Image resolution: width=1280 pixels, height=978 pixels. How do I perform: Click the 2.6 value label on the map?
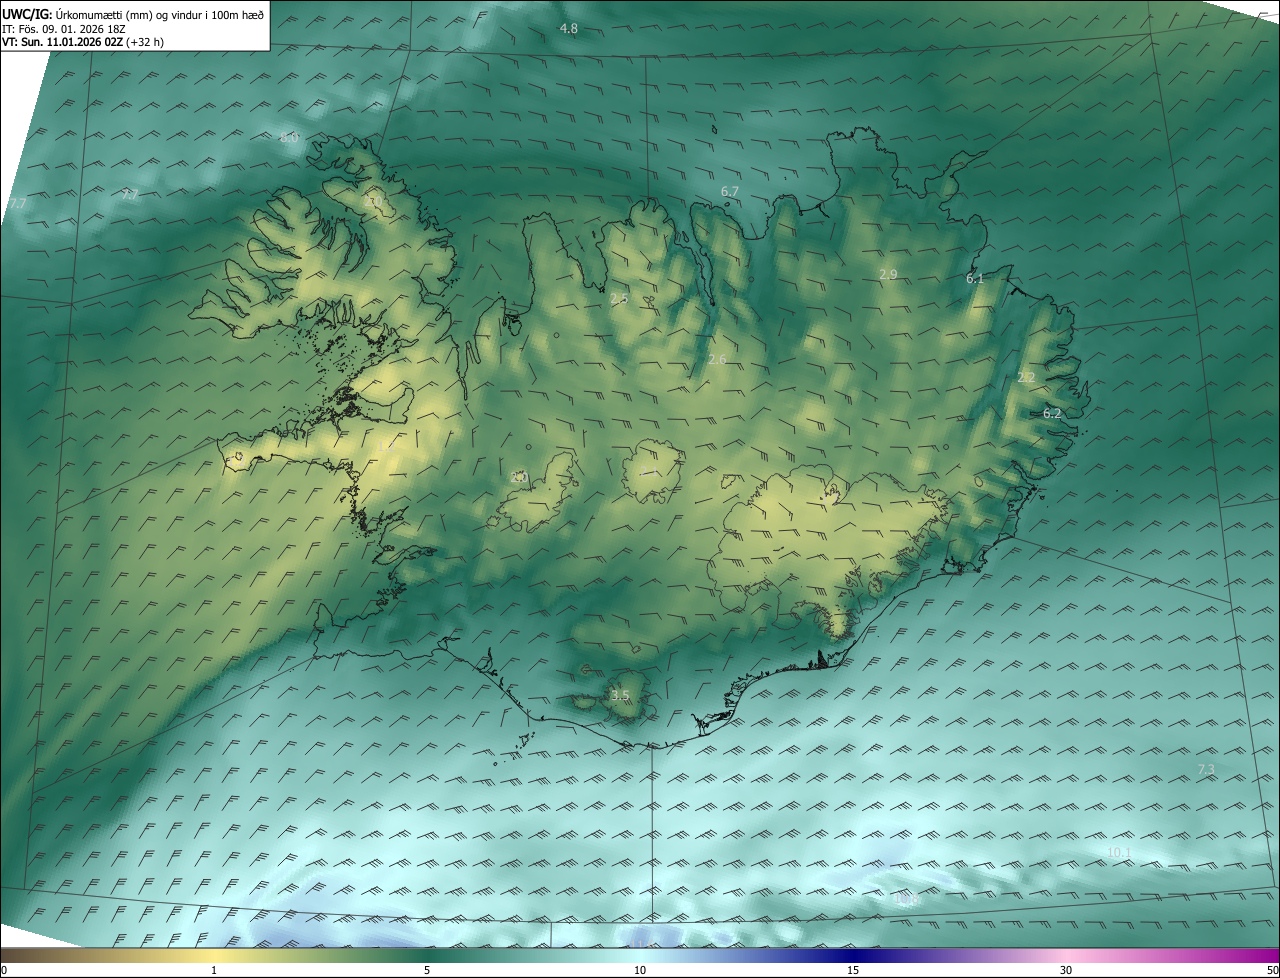pyautogui.click(x=717, y=359)
